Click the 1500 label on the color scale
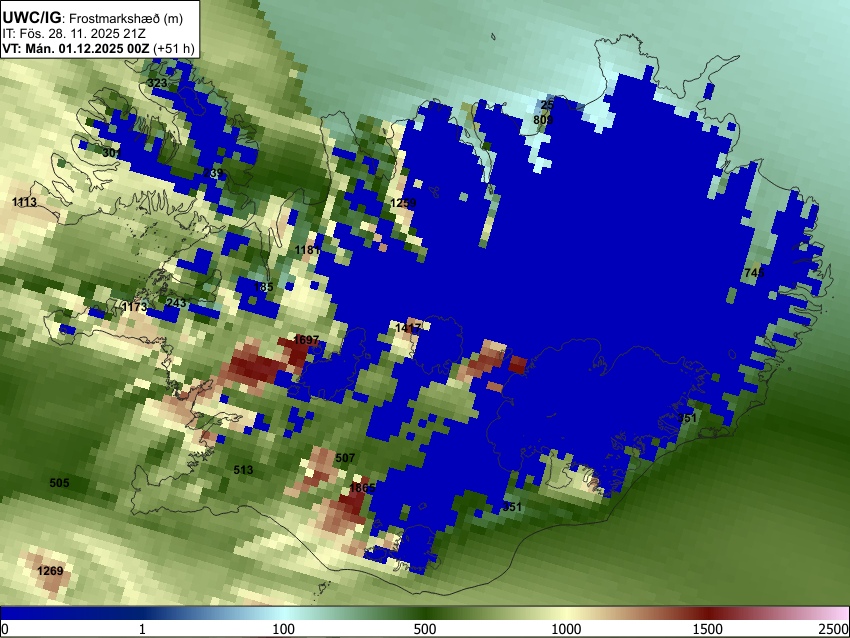The width and height of the screenshot is (850, 638). click(x=708, y=629)
